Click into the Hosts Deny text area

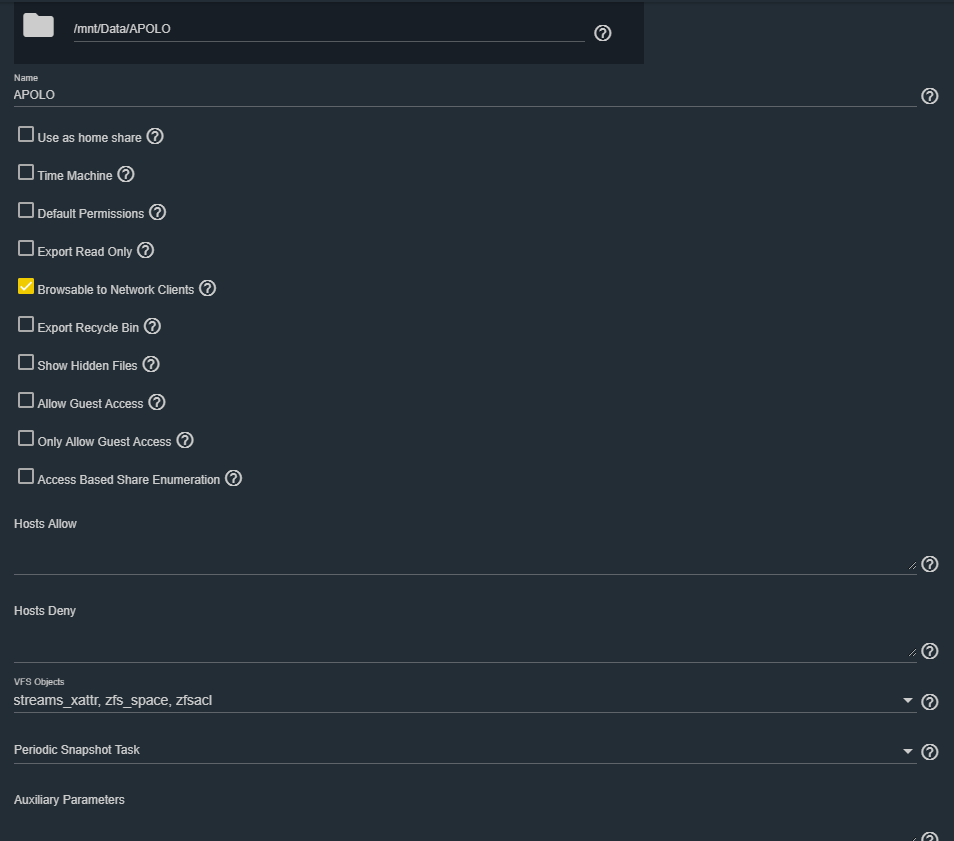(x=465, y=643)
